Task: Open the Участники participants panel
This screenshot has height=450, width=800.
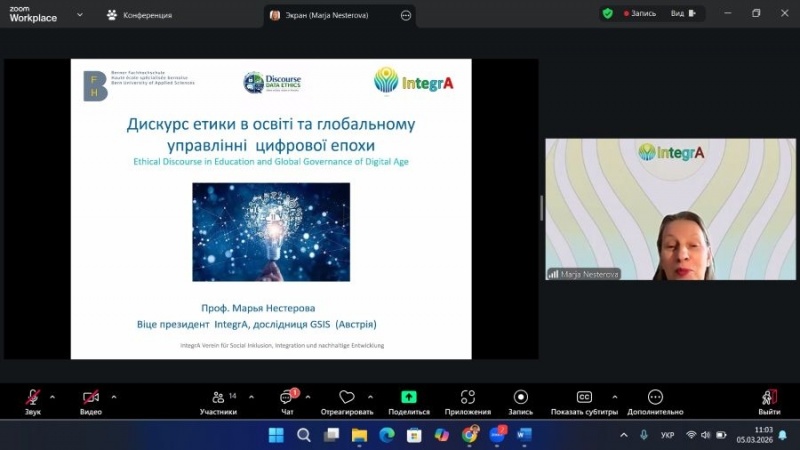Action: pos(218,397)
